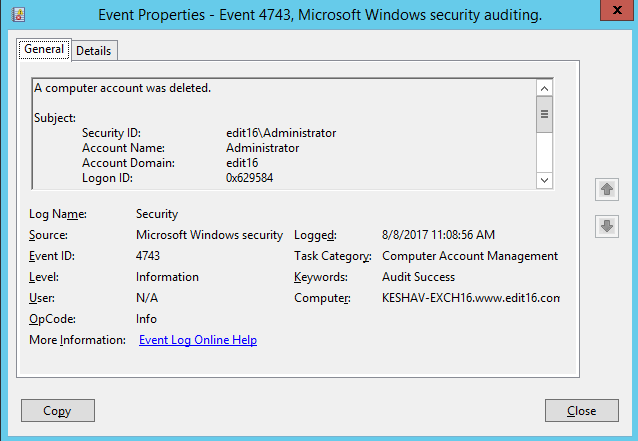This screenshot has height=441, width=638.
Task: Select Security ID value edit16\Administrator
Action: [x=281, y=133]
